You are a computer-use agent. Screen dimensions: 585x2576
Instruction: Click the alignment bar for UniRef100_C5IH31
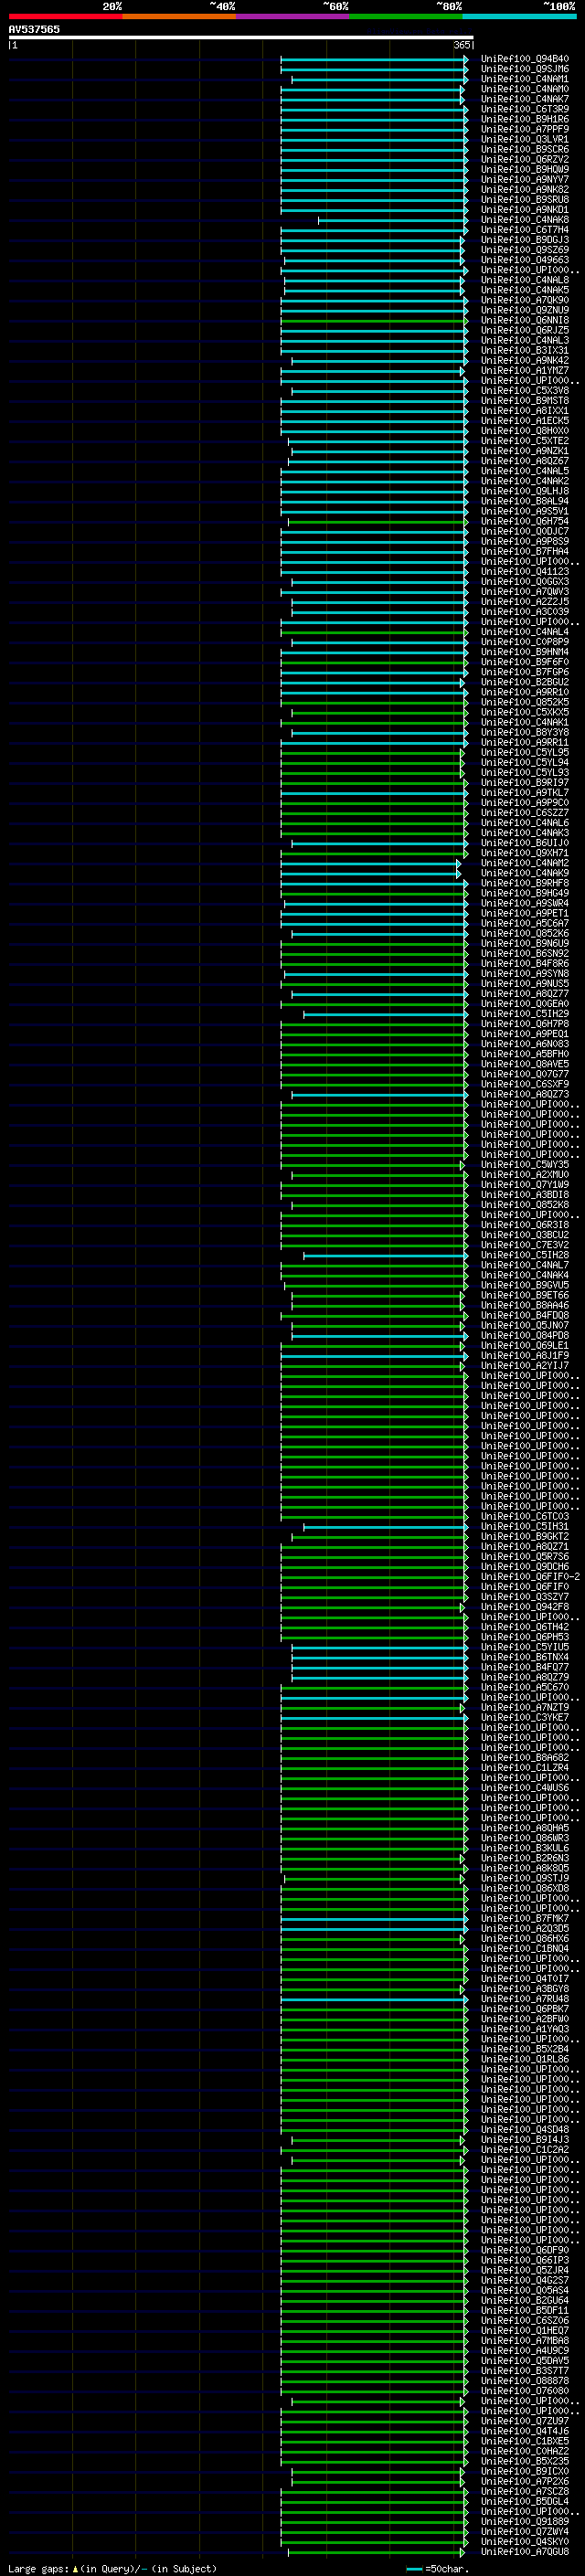point(386,1526)
